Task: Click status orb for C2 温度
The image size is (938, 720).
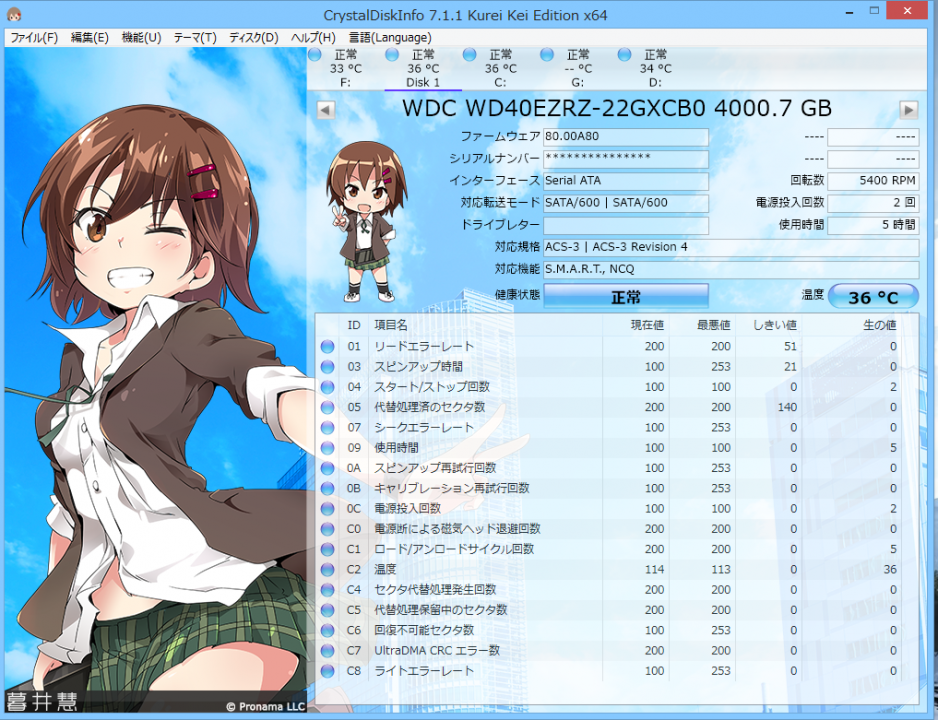Action: pos(327,570)
